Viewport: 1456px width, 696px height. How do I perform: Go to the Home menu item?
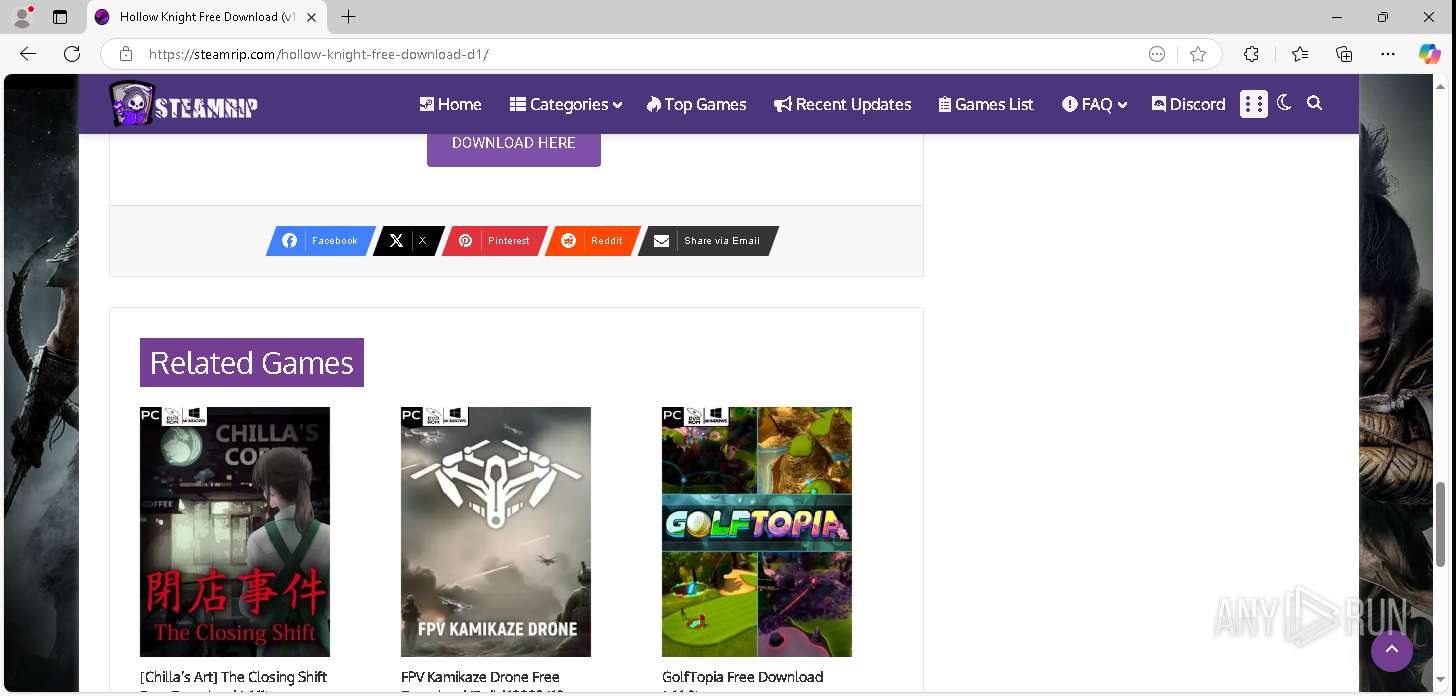point(450,104)
